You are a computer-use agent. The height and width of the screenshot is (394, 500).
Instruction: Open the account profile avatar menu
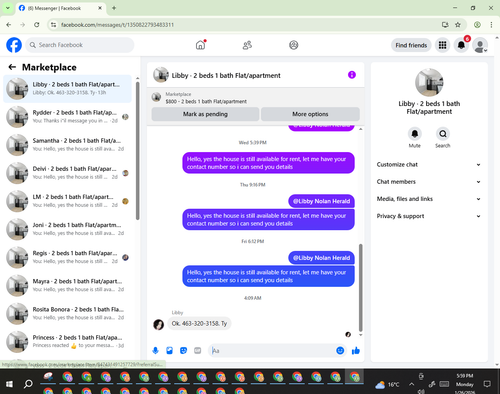(x=480, y=45)
